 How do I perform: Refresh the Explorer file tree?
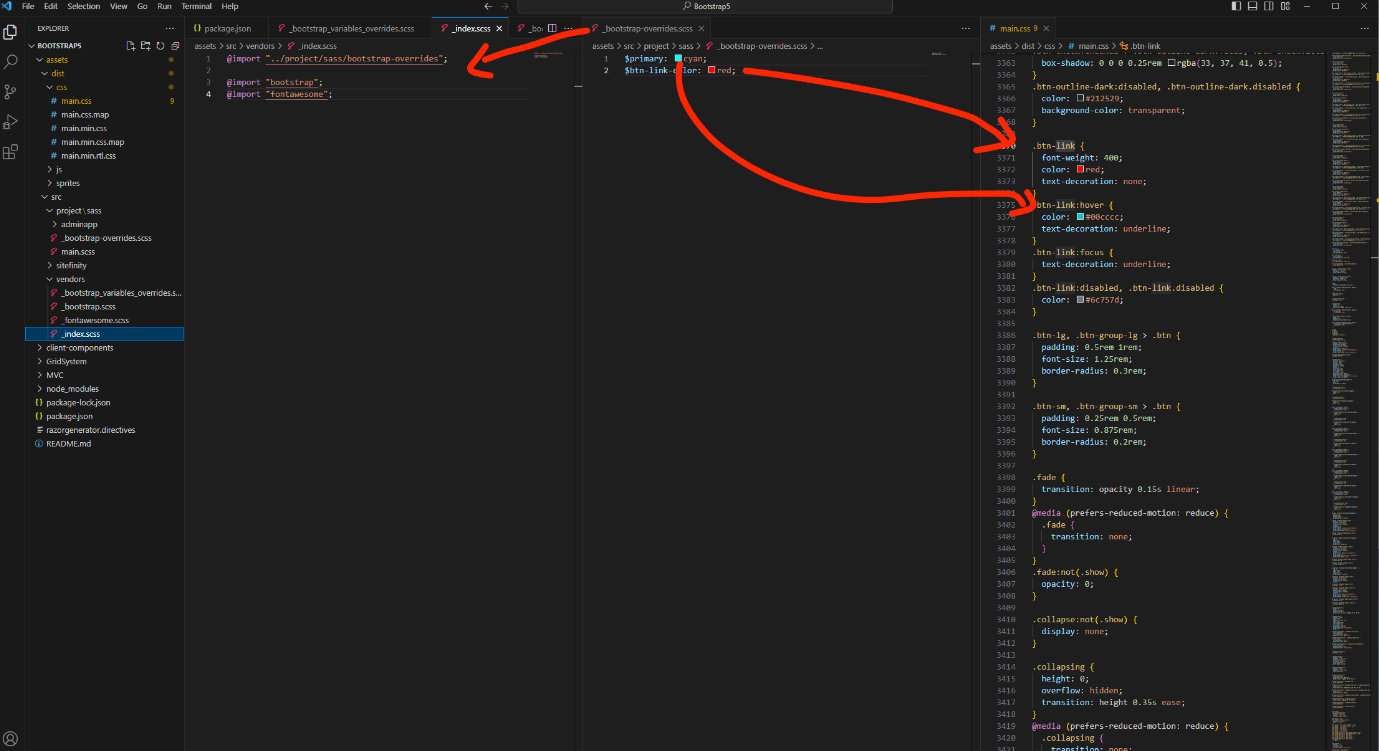coord(159,45)
